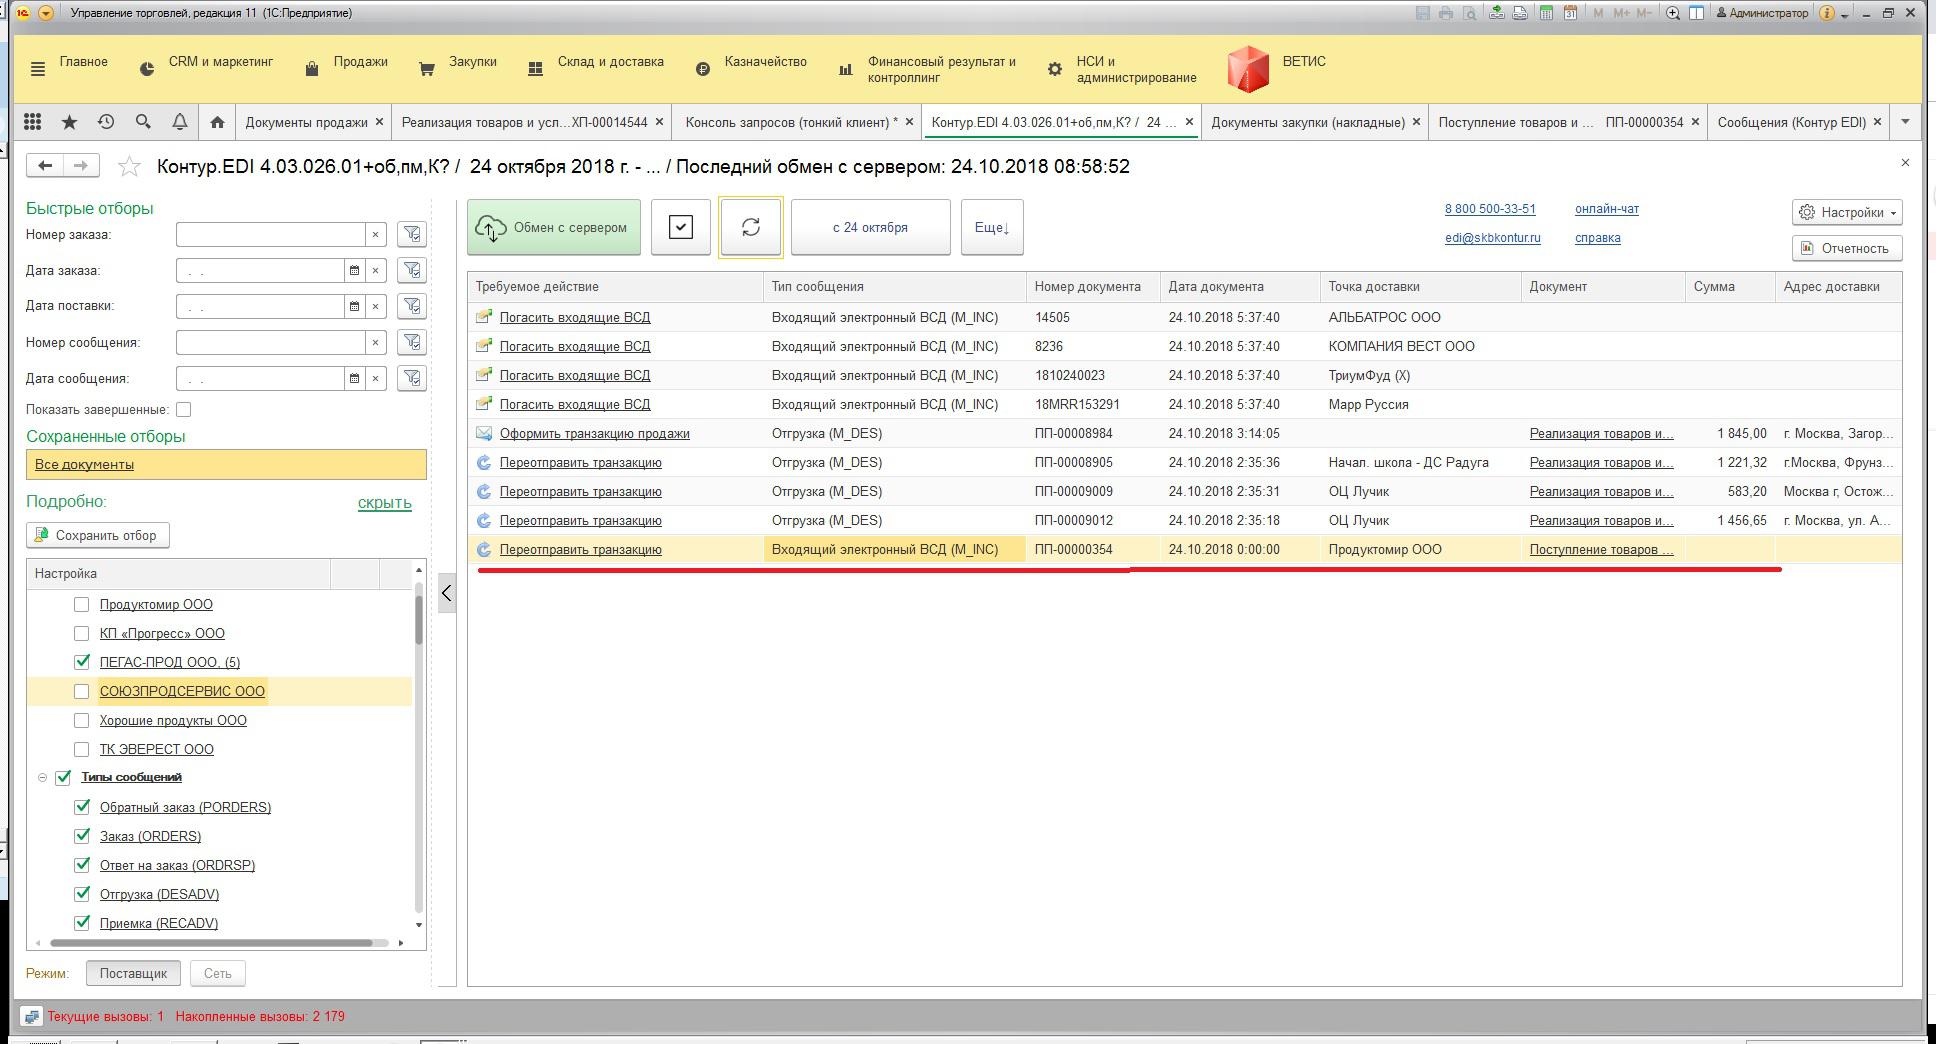Click horizontal scrollbar in settings list
Image resolution: width=1936 pixels, height=1044 pixels.
[x=211, y=943]
